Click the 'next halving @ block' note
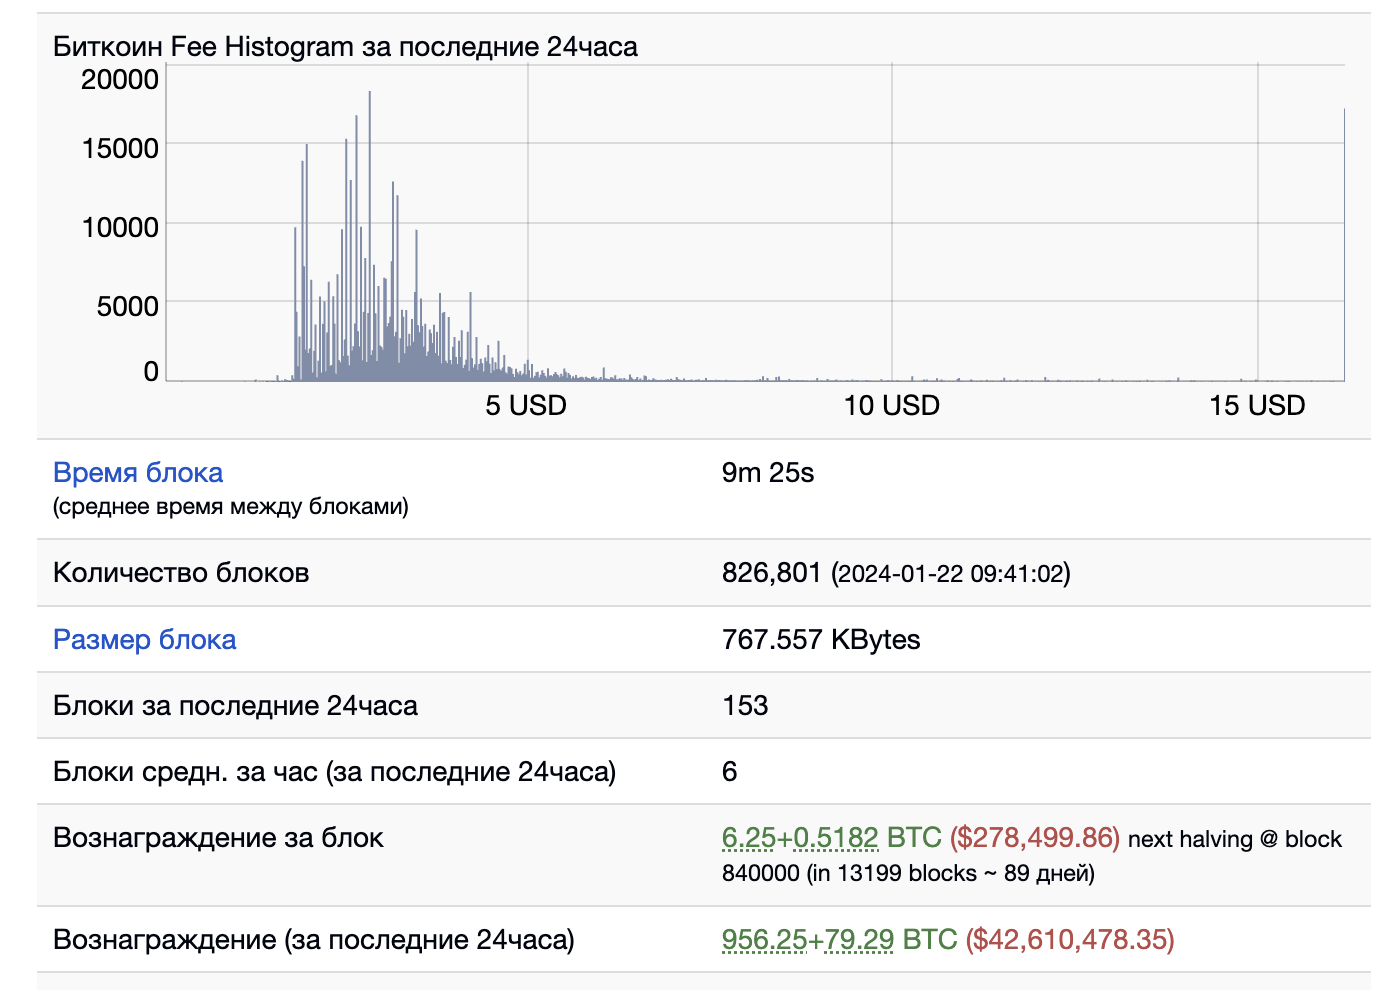 click(x=1235, y=839)
